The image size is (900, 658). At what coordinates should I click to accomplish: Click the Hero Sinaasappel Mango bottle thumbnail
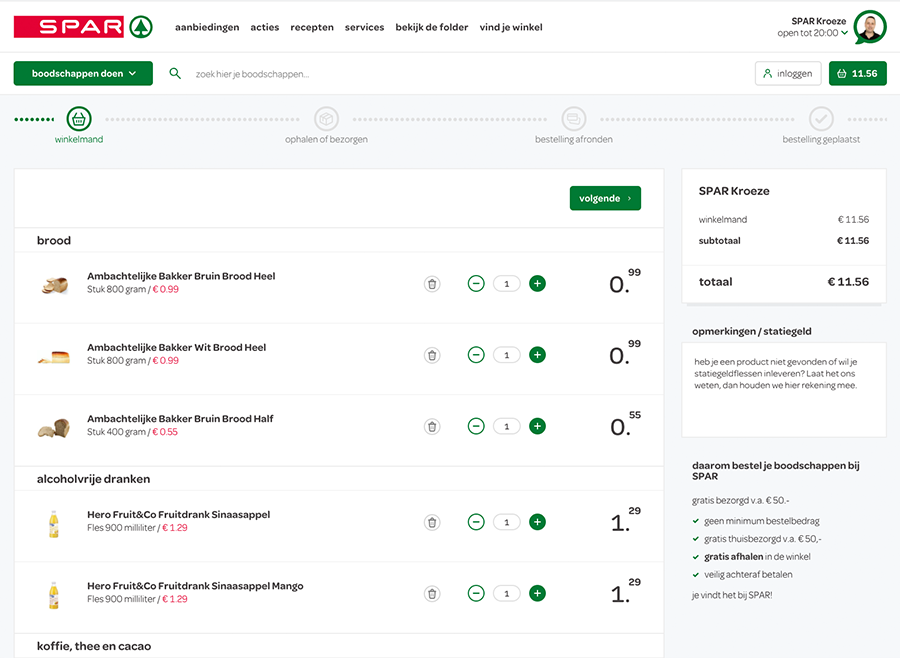pos(54,595)
